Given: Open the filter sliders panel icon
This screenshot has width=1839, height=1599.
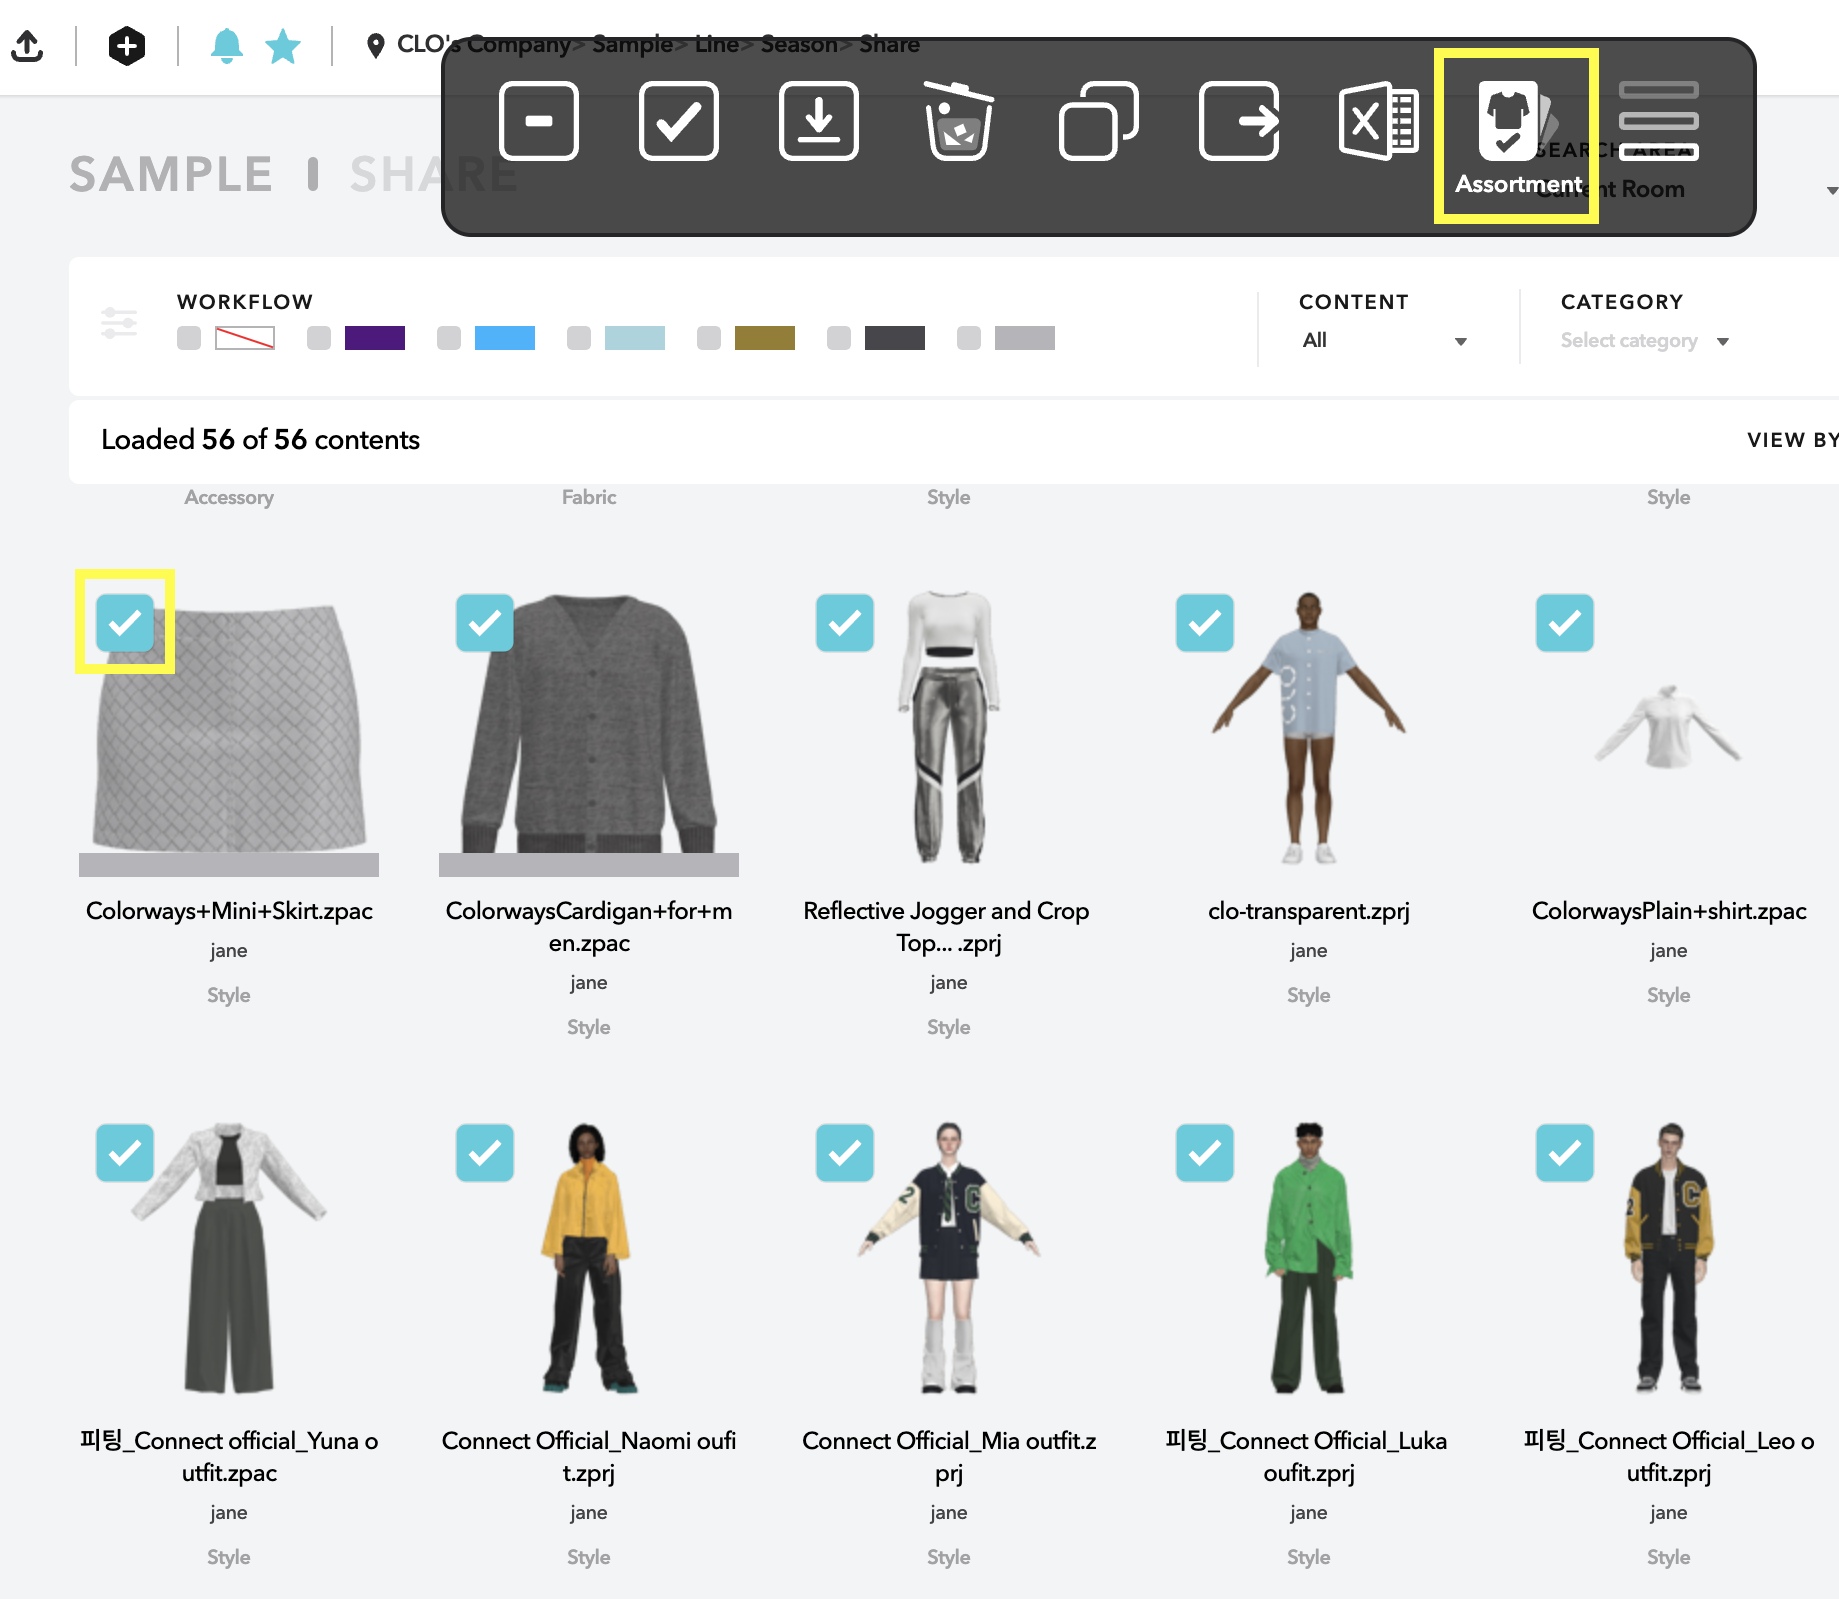Looking at the screenshot, I should coord(119,322).
